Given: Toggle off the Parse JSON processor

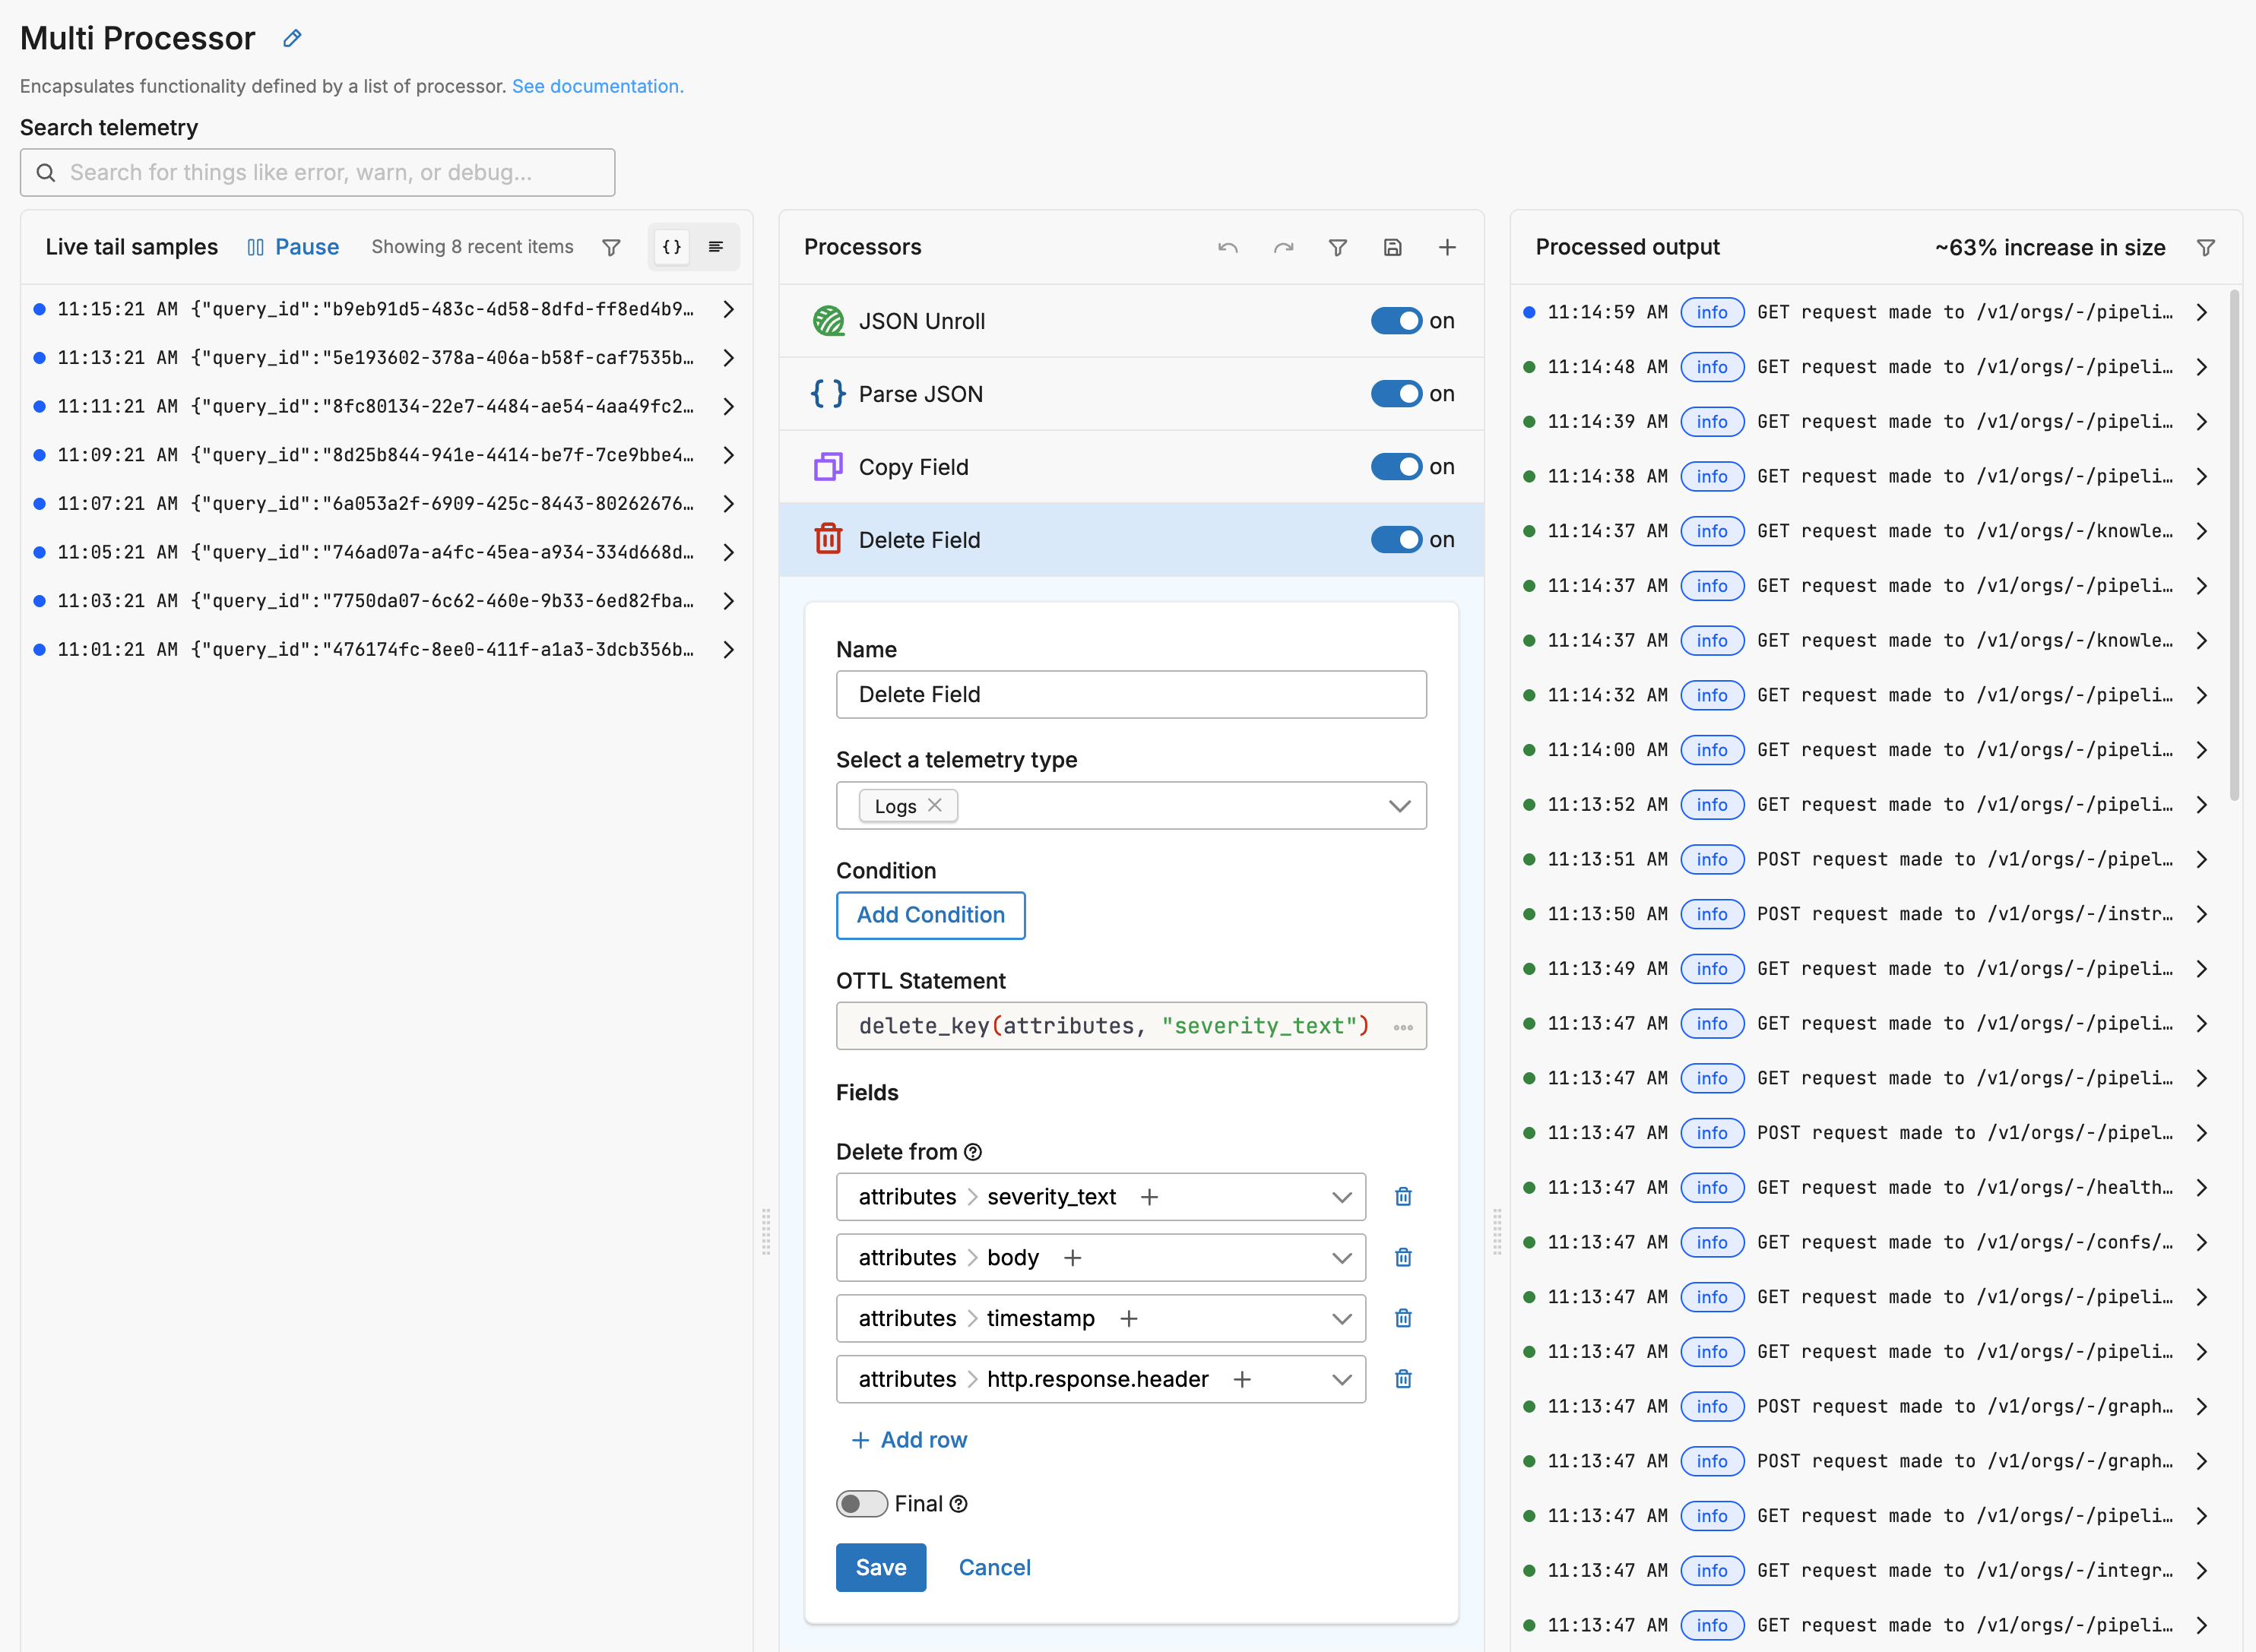Looking at the screenshot, I should pyautogui.click(x=1396, y=393).
